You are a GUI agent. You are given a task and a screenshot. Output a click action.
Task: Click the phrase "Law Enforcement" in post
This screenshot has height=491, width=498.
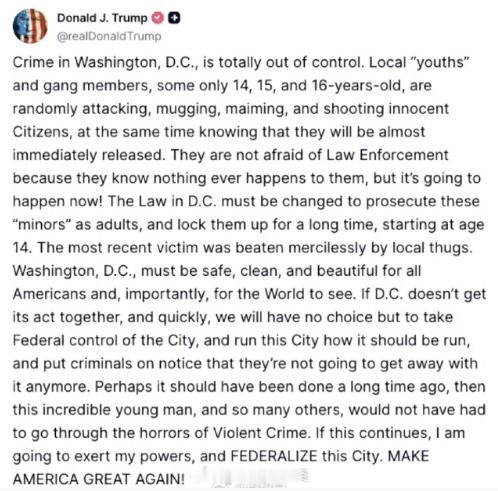pyautogui.click(x=387, y=155)
